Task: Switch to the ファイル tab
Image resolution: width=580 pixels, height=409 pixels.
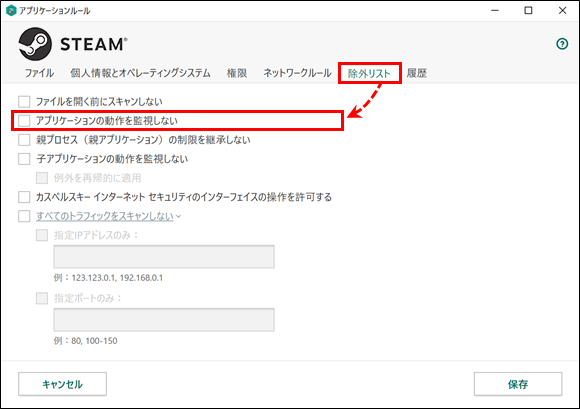Action: [x=39, y=73]
